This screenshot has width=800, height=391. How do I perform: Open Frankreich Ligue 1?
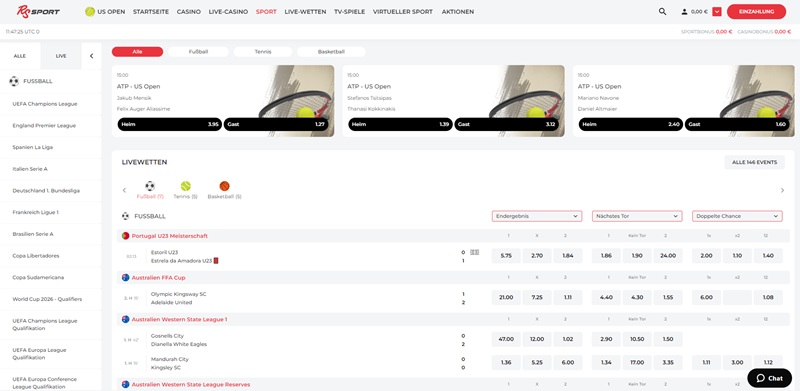[x=35, y=212]
